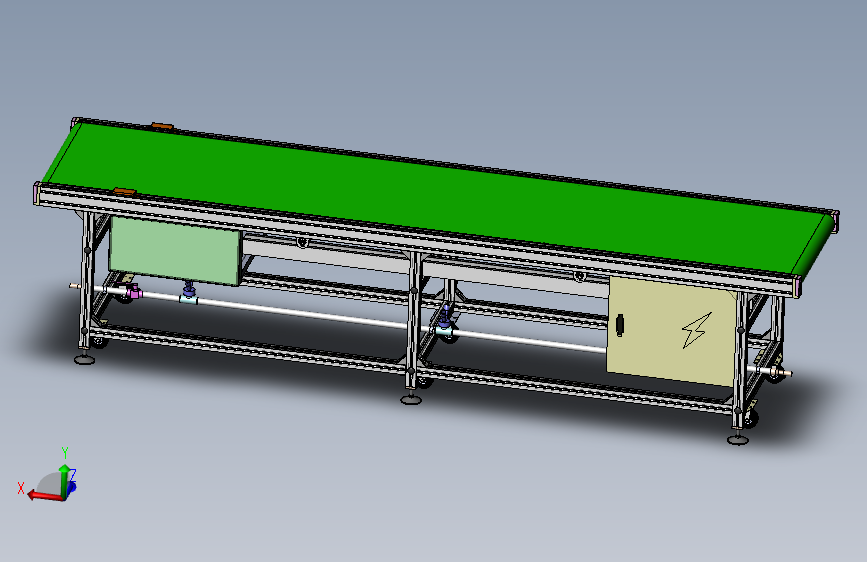
Task: Click the black handle on the cabinet door
Action: click(x=620, y=325)
